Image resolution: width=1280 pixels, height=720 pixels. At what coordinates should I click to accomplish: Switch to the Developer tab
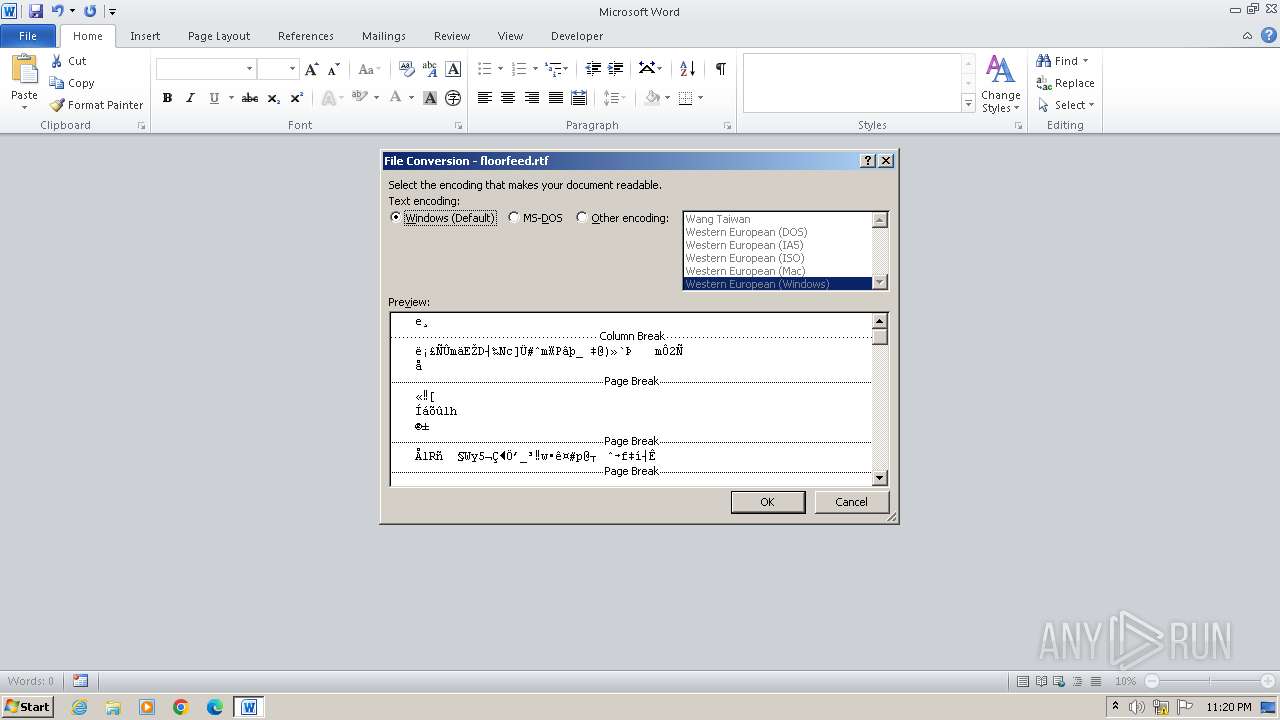click(577, 36)
